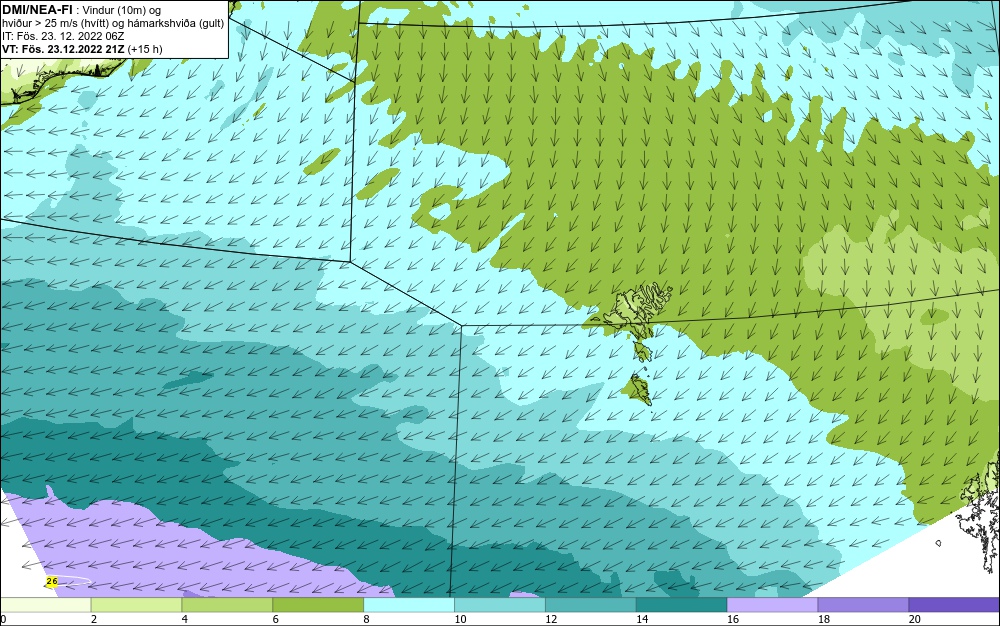Click the 0–2 m/s pale yellow legend swatch
This screenshot has width=1000, height=626.
(x=46, y=605)
